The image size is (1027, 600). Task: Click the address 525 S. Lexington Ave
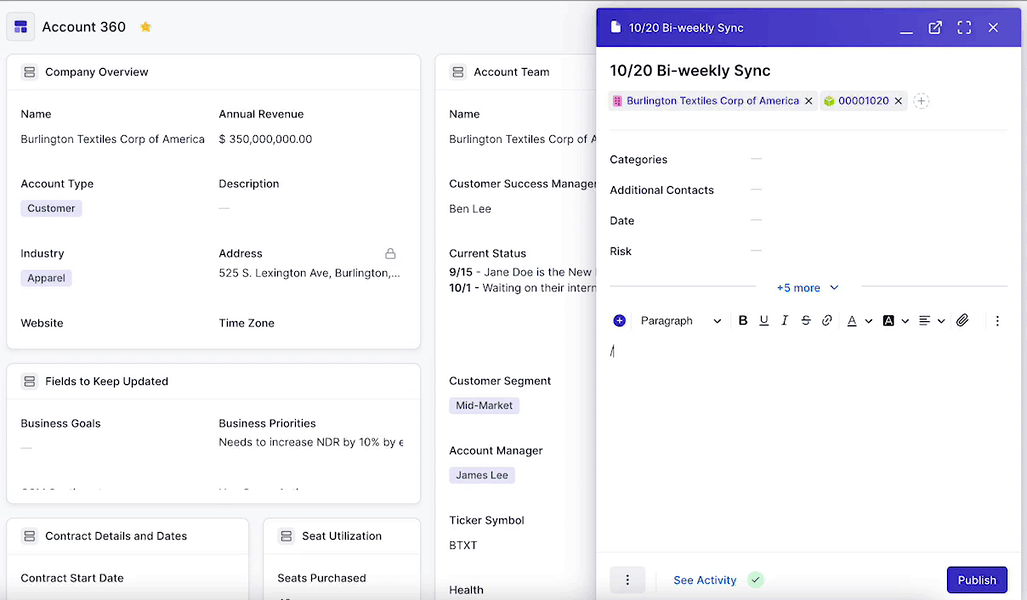pos(309,273)
